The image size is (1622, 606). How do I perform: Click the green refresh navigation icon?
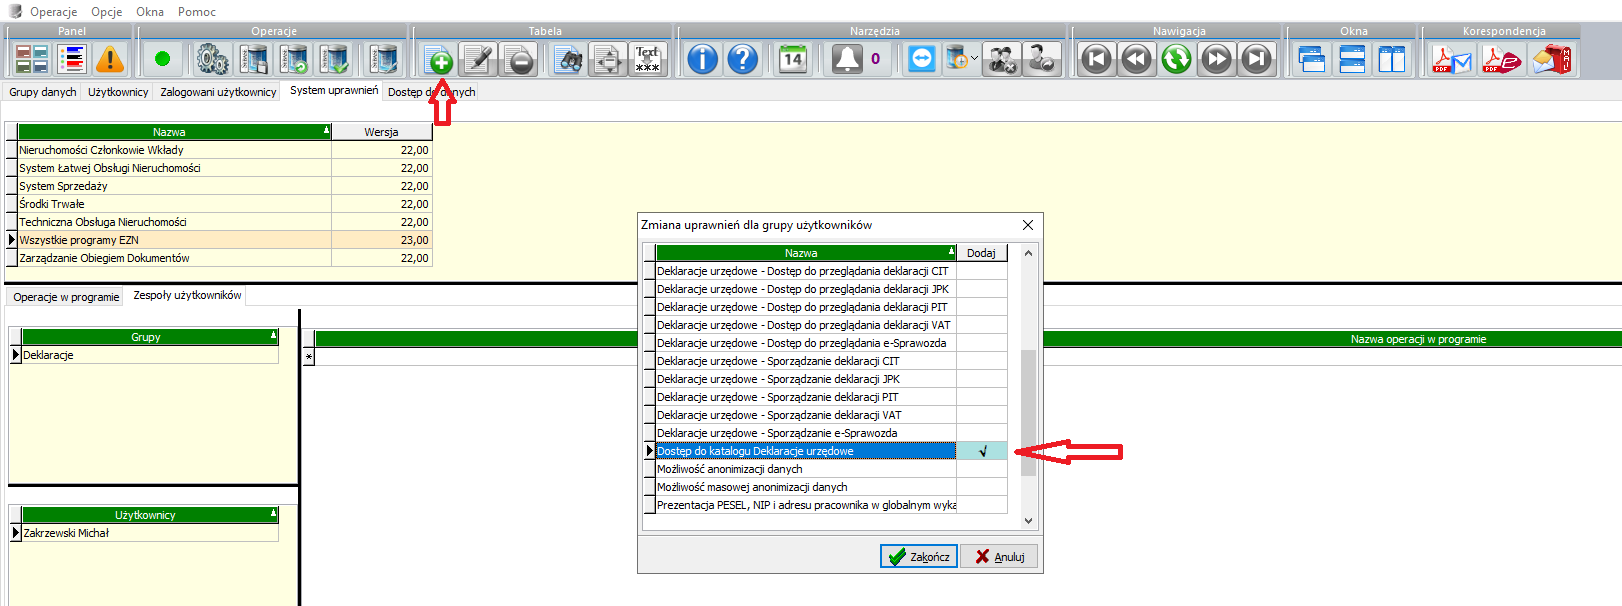tap(1176, 60)
